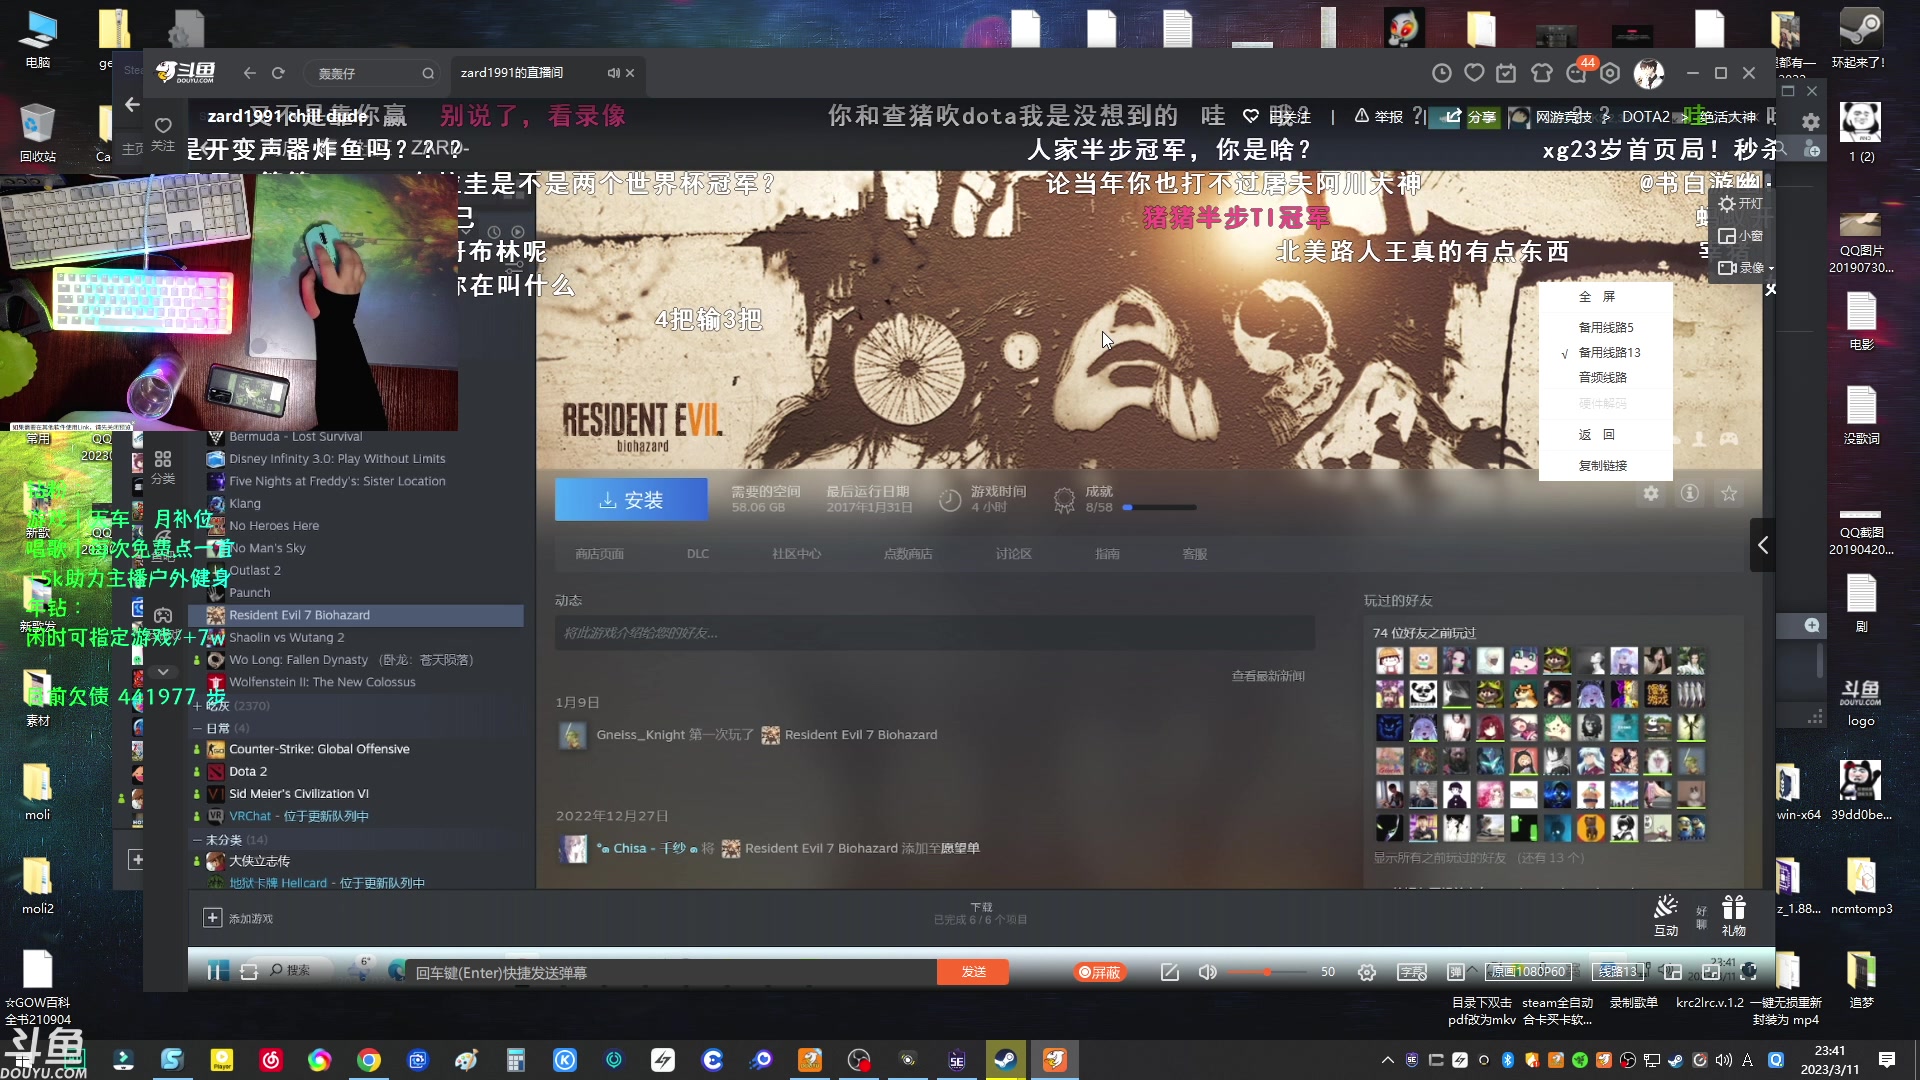
Task: Mute the zard1991 stream tab speaker icon
Action: coord(613,73)
